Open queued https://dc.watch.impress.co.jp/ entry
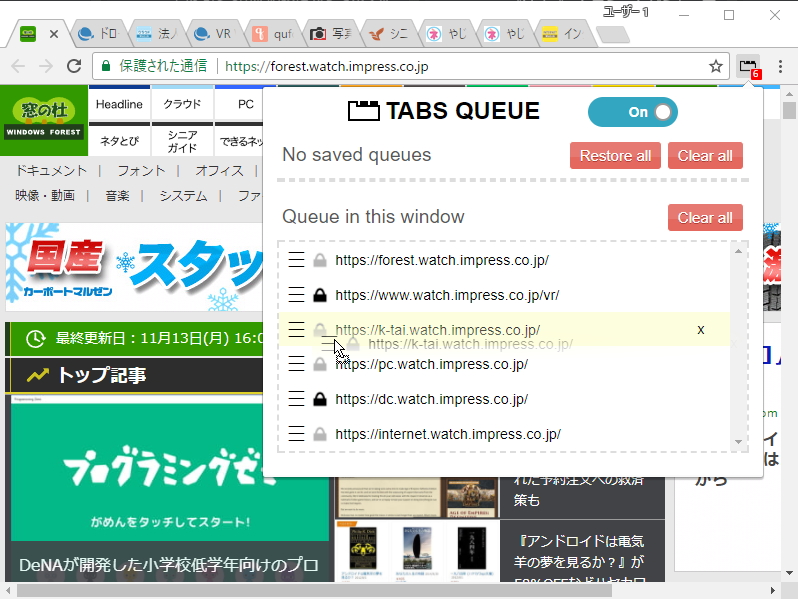Screen dimensions: 798x599 pos(431,400)
